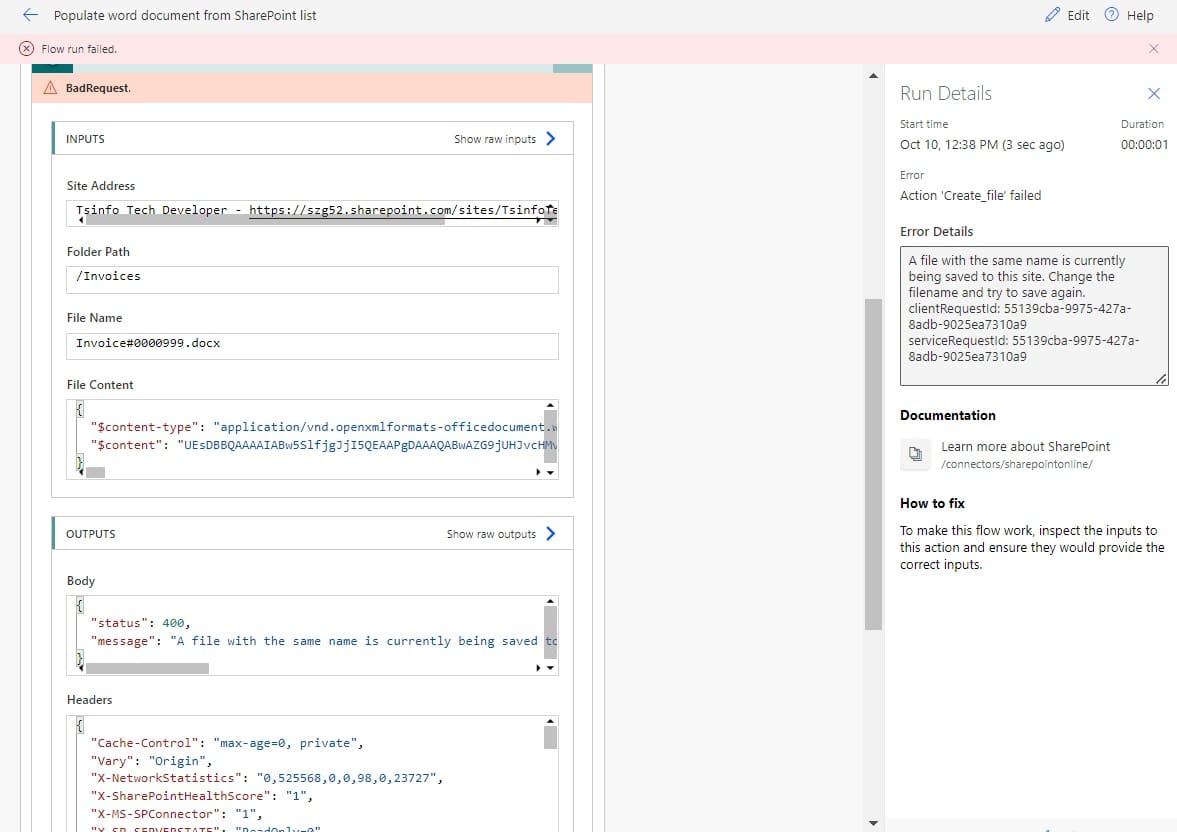Click main pane scroll up arrow
The height and width of the screenshot is (832, 1177).
(x=873, y=75)
